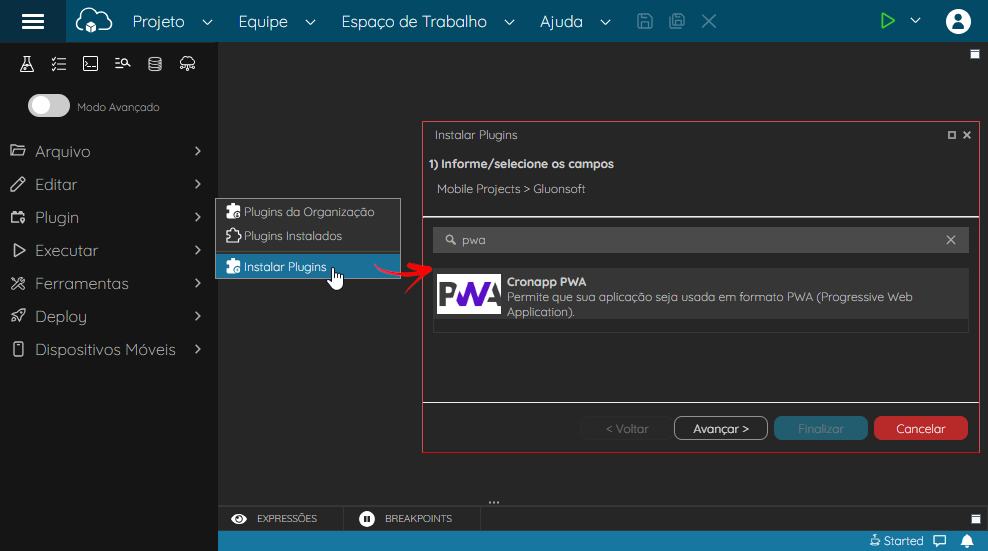Click the Mobile Projects > Gluonsoft breadcrumb

click(x=511, y=189)
